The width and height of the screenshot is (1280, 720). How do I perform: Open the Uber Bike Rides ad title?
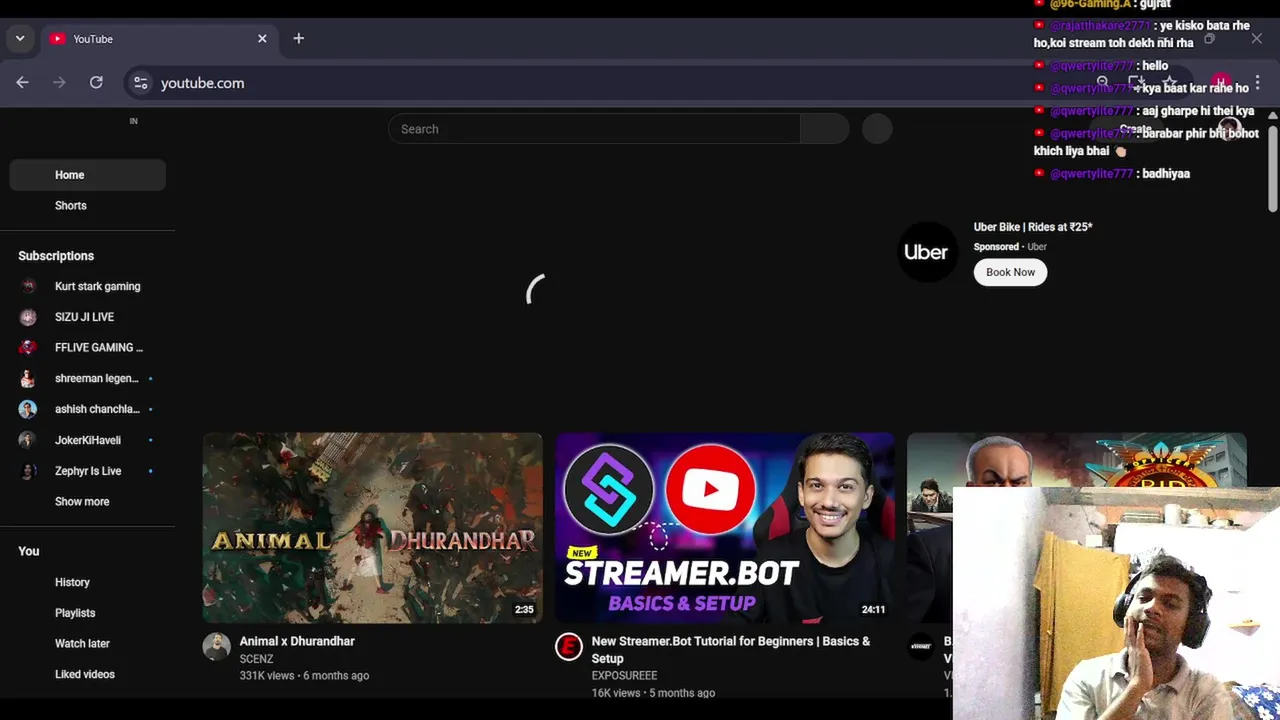tap(1033, 227)
